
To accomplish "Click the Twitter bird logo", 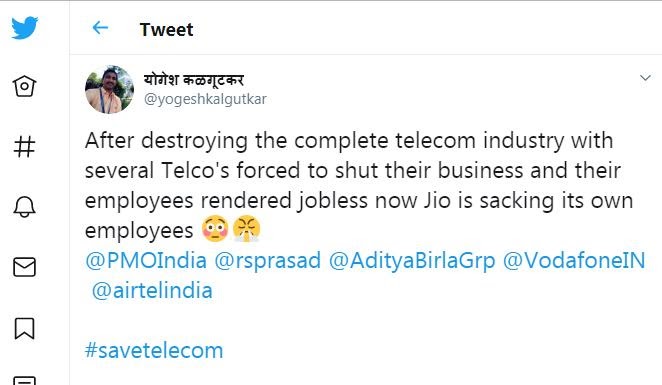I will pyautogui.click(x=24, y=28).
